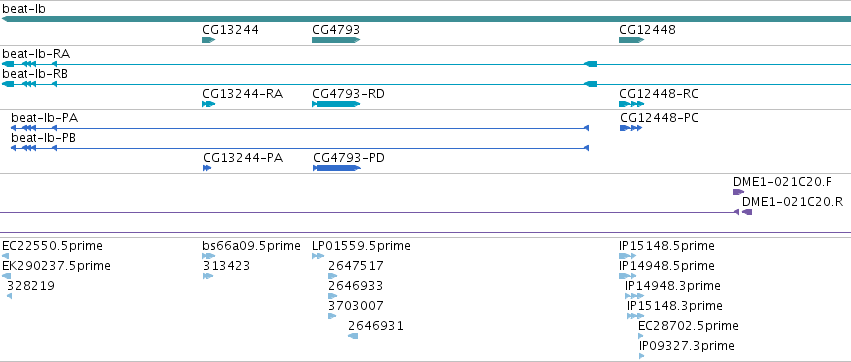
Task: Select the CG13244-PA protein glyph
Action: [x=207, y=168]
